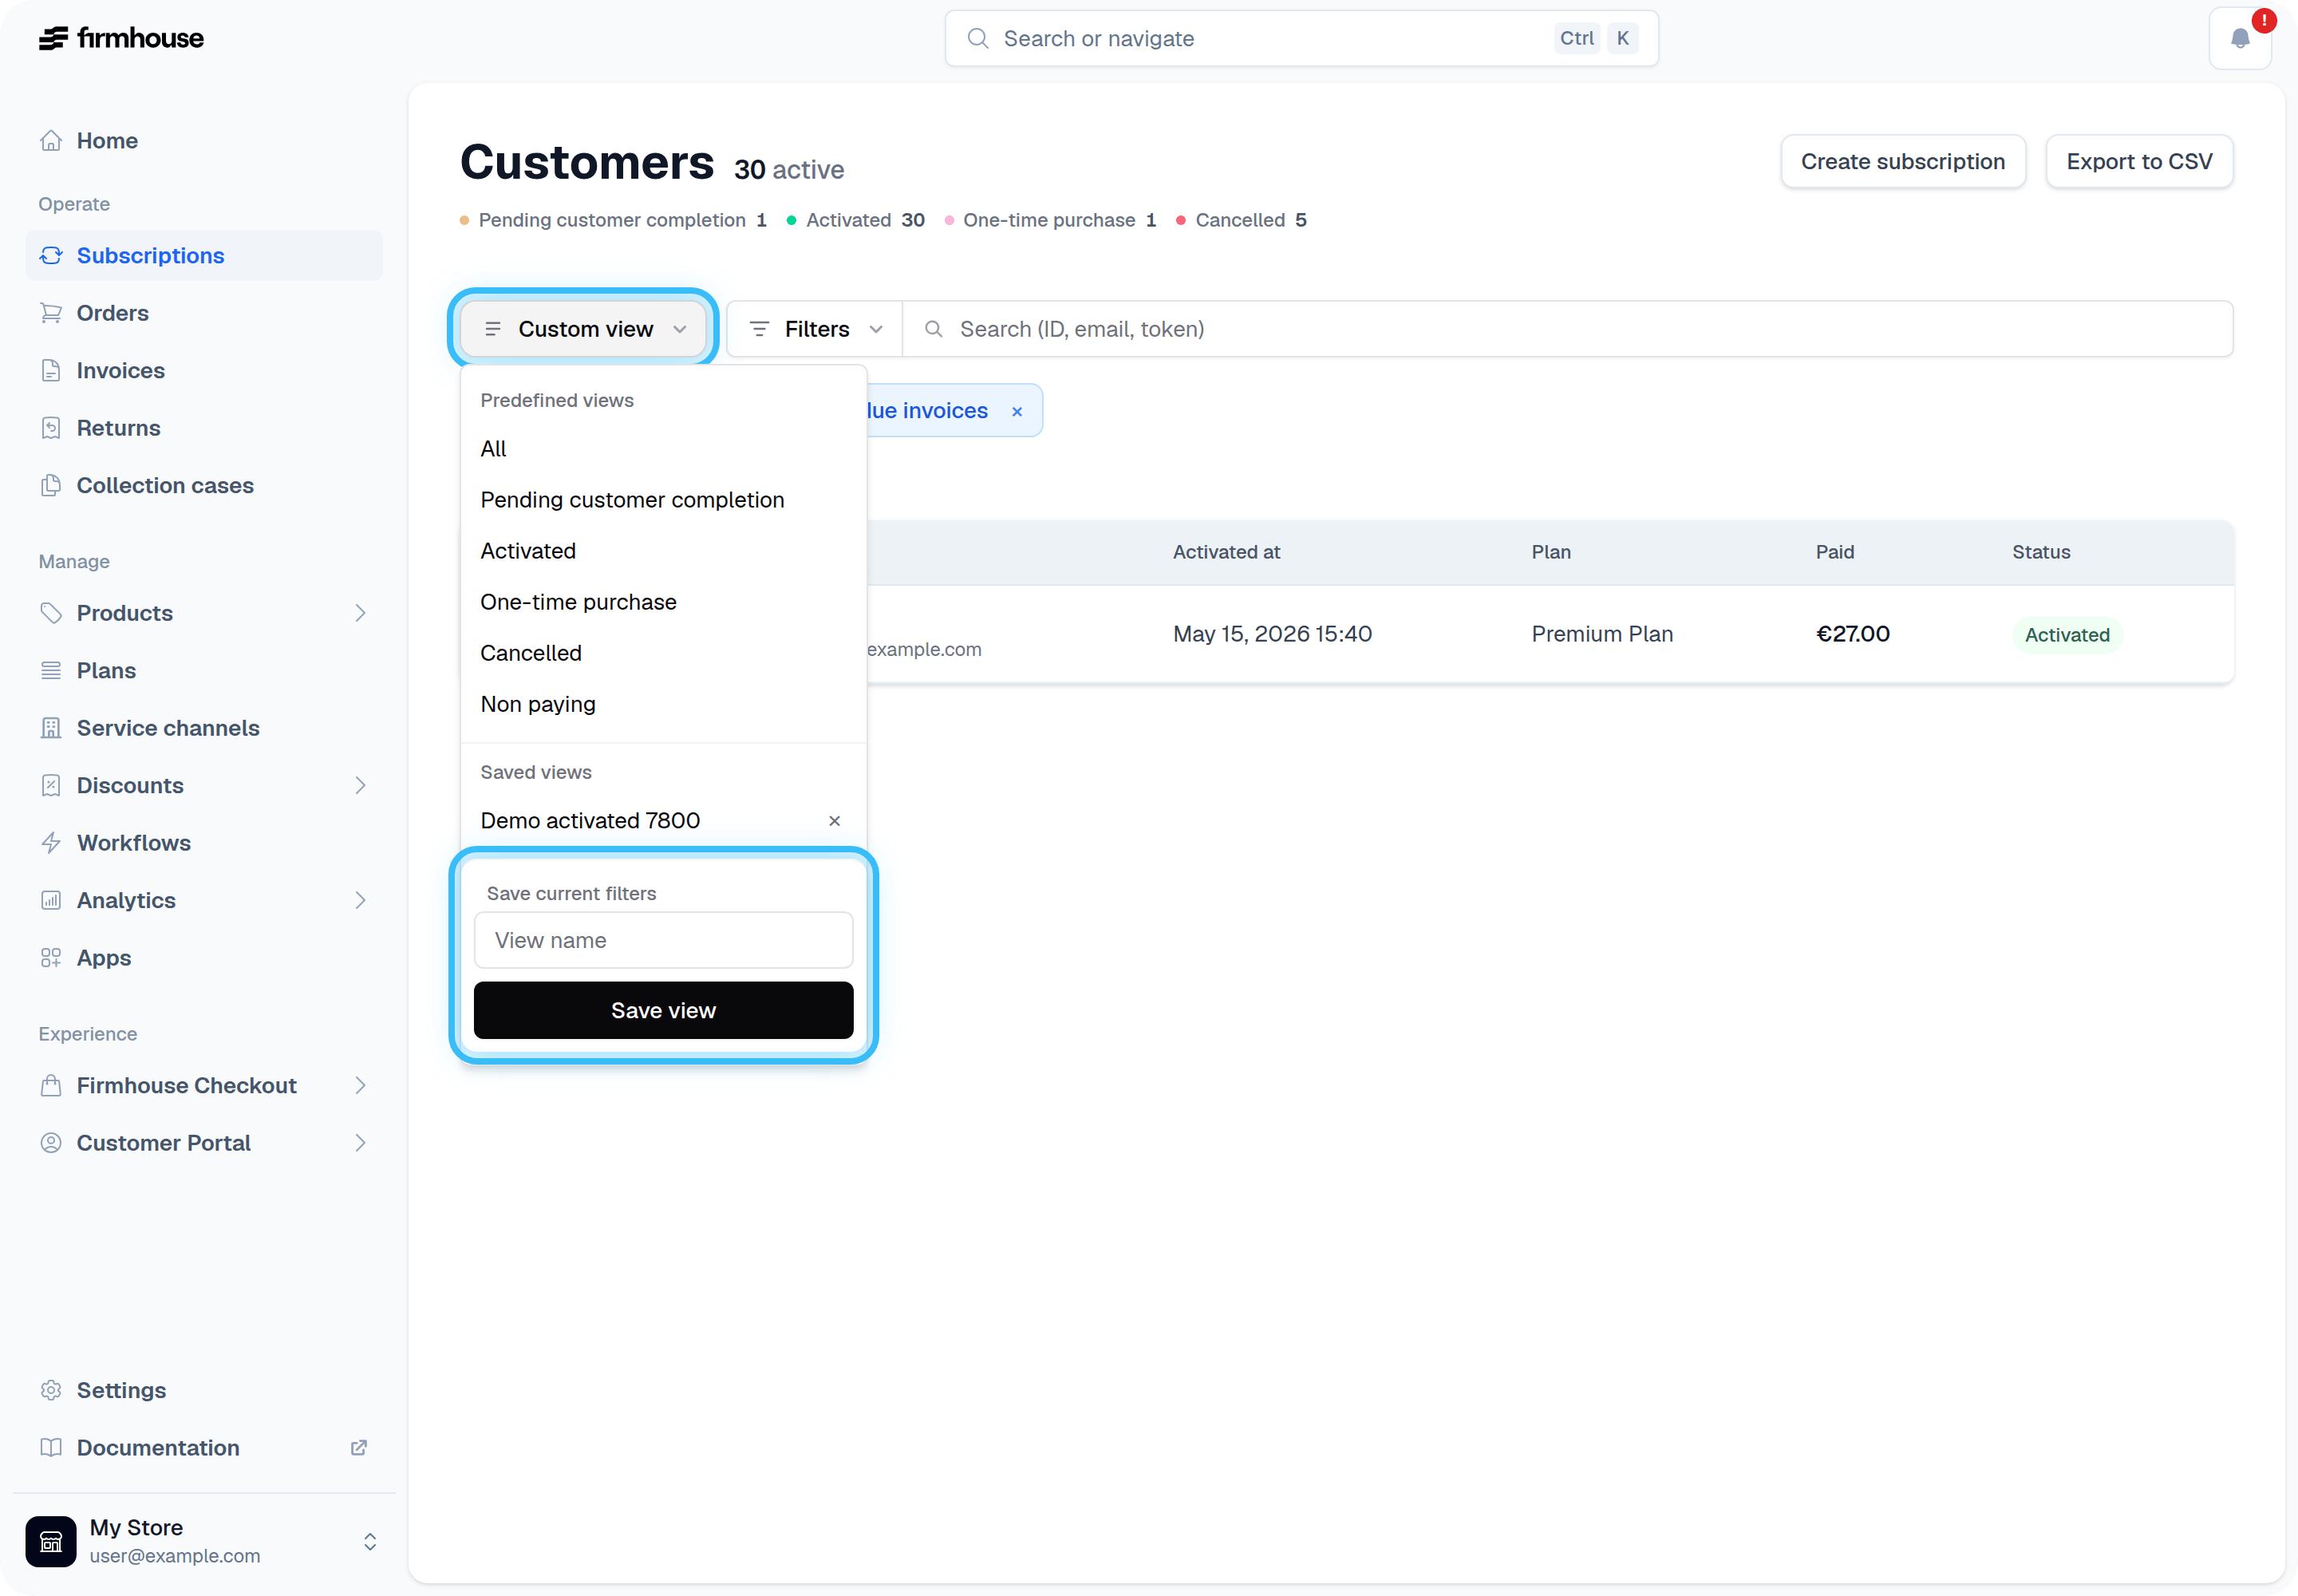This screenshot has width=2298, height=1596.
Task: Click the Returns icon in sidebar
Action: coord(51,428)
